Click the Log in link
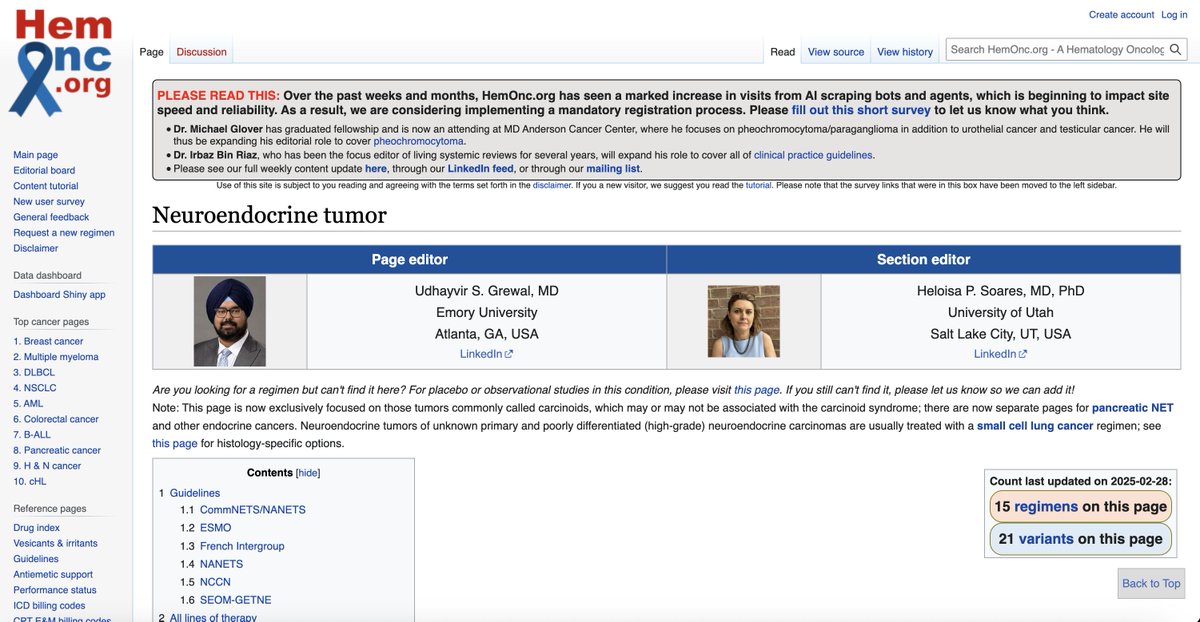 click(x=1174, y=15)
